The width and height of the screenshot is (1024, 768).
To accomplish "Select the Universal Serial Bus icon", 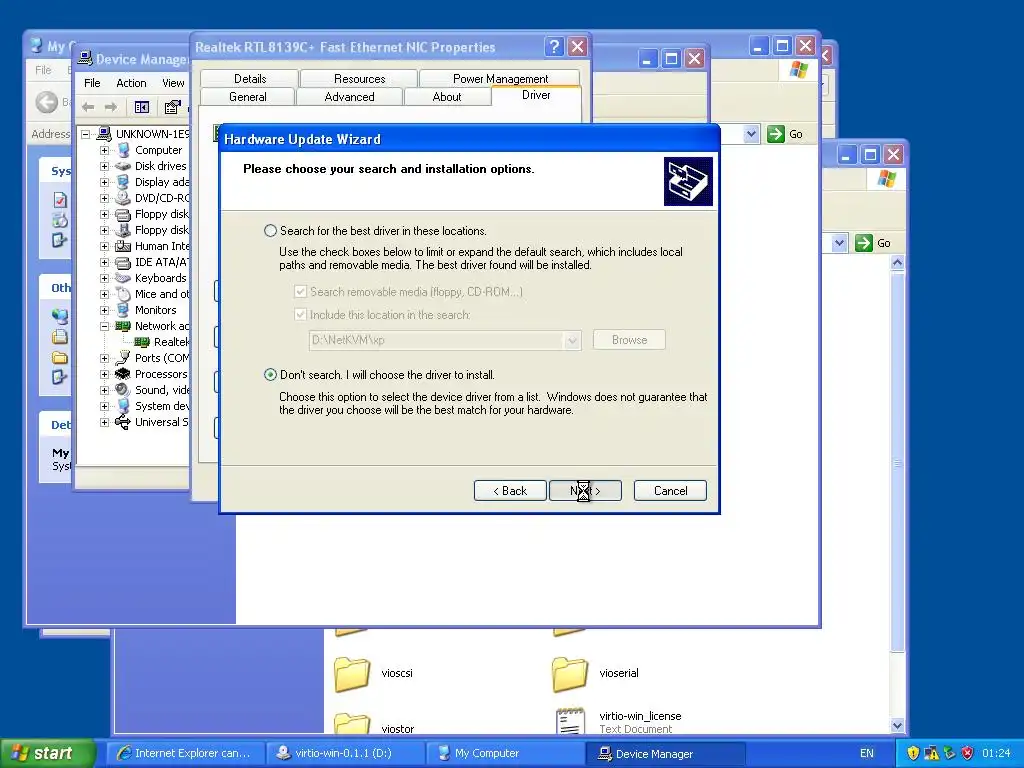I will click(123, 422).
